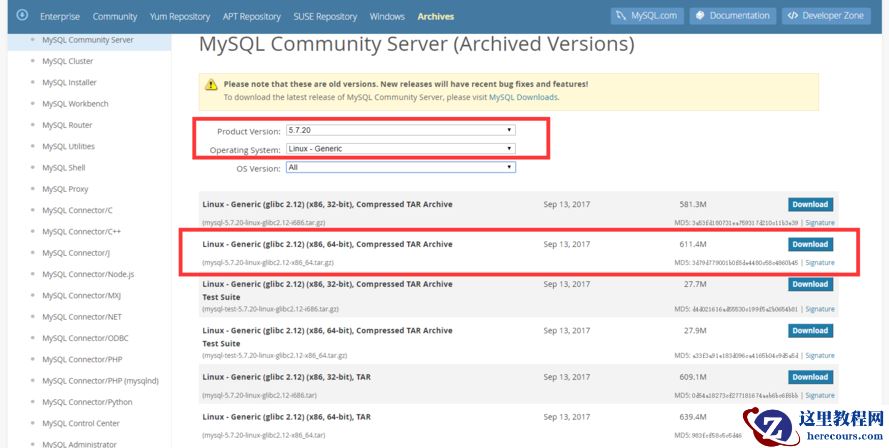Follow the MySQL Downloads link in notice

tap(523, 97)
